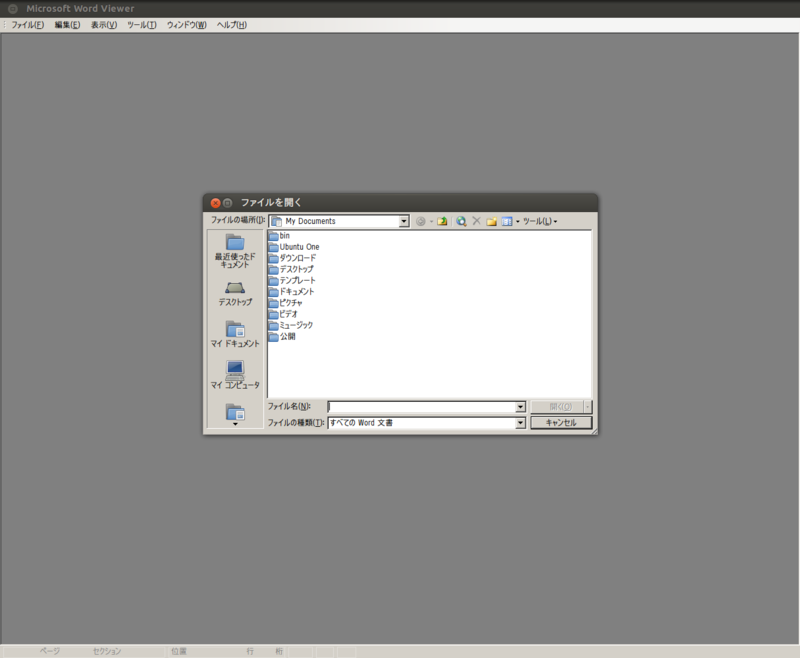Image resolution: width=800 pixels, height=658 pixels.
Task: Select デスクトップ in places bar
Action: [235, 294]
